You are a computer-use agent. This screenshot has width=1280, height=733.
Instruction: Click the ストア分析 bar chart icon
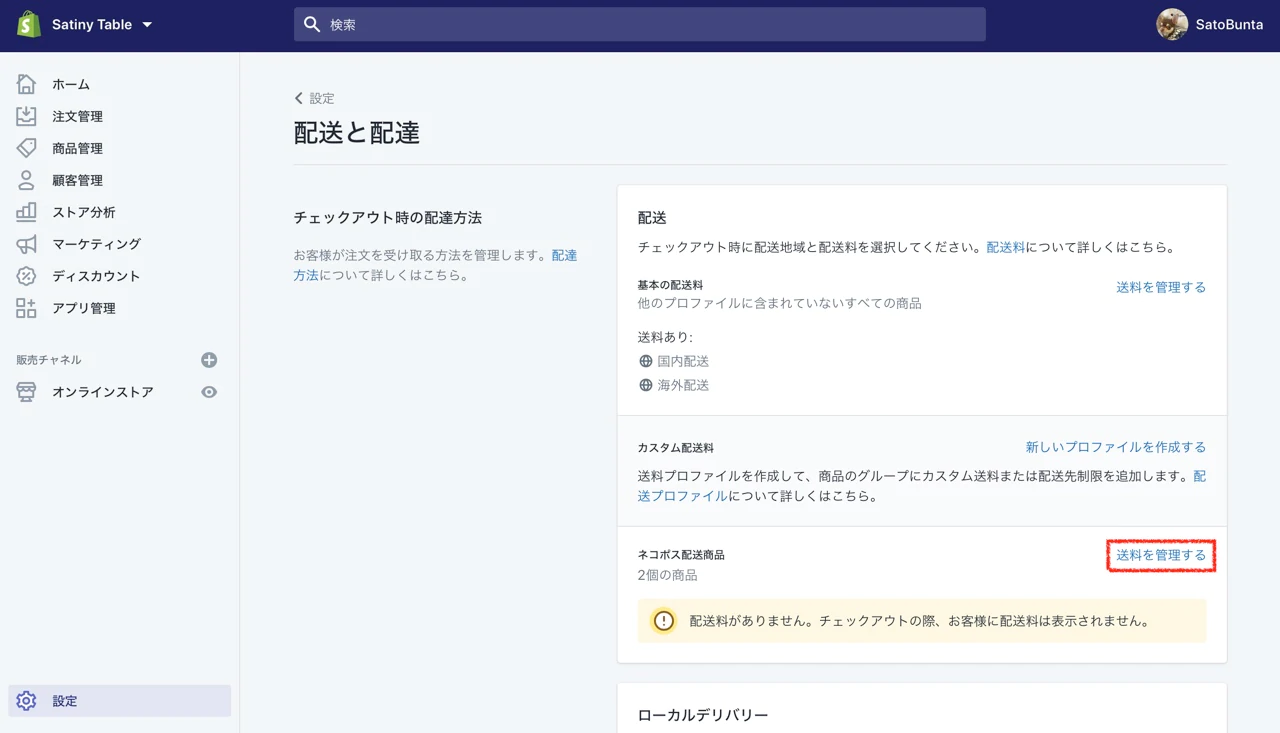pos(26,212)
